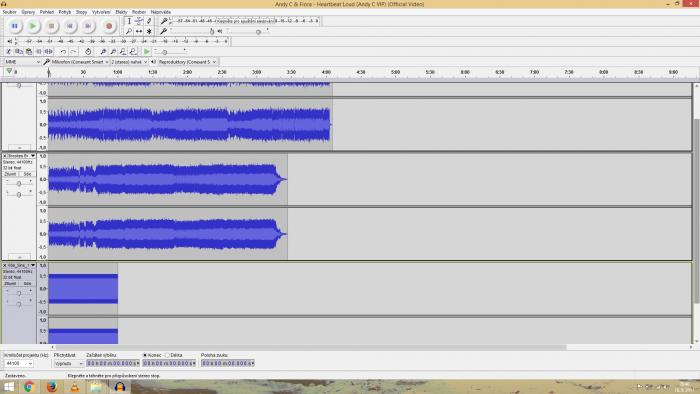Click the Undo arrow in edit toolbar

click(x=63, y=52)
